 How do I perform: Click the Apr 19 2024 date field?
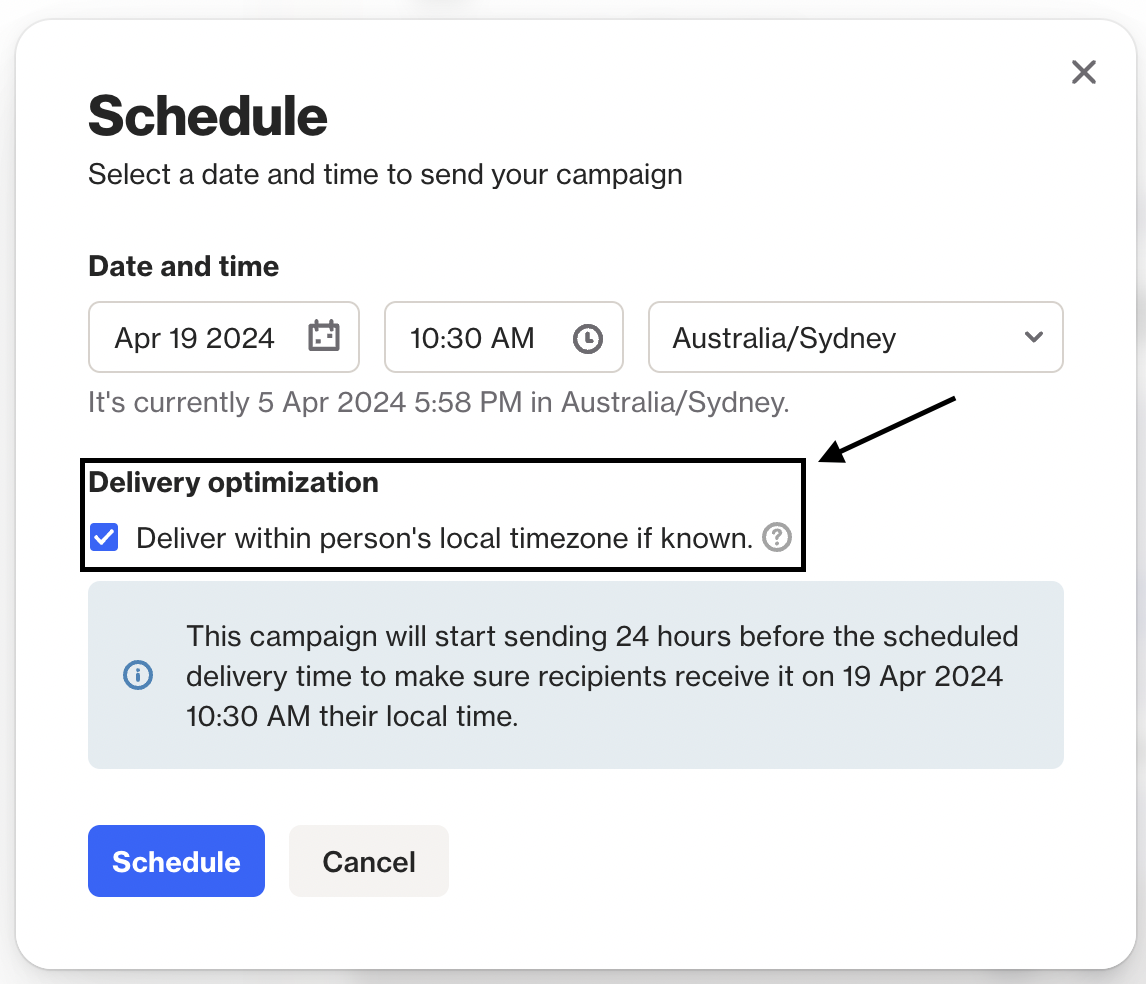coord(195,337)
